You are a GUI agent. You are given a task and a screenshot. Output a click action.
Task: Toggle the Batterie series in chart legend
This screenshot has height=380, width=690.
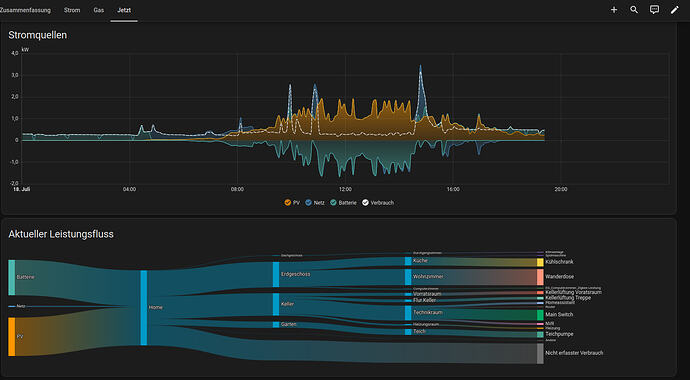(x=343, y=203)
